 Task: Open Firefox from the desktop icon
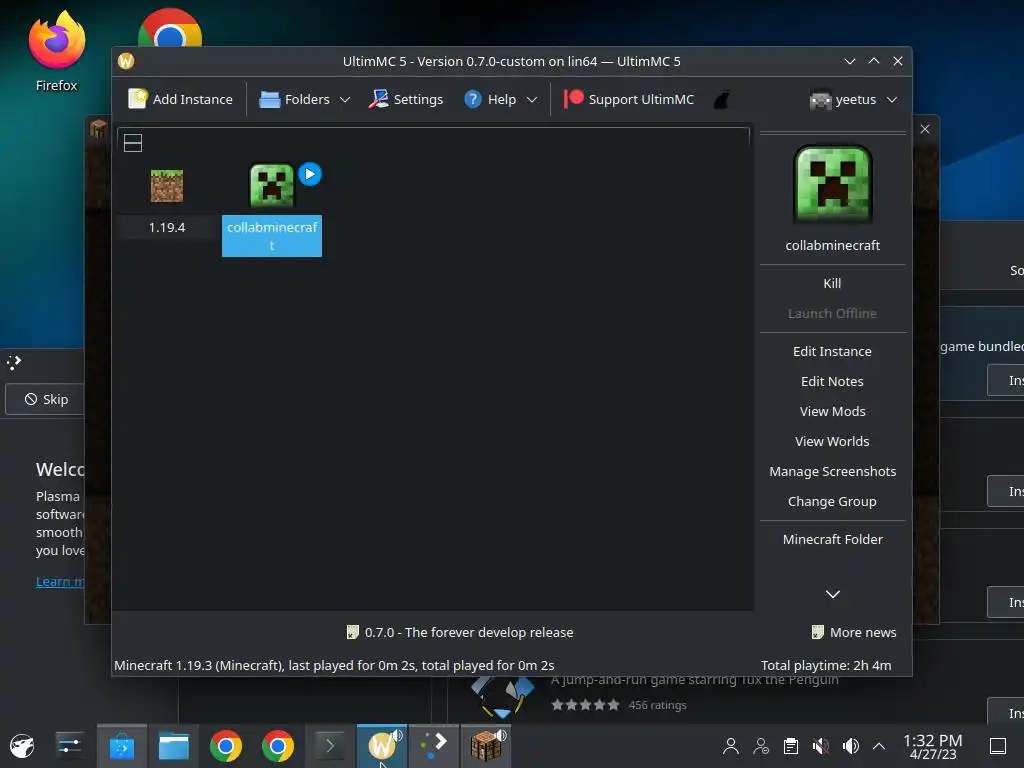(x=57, y=52)
